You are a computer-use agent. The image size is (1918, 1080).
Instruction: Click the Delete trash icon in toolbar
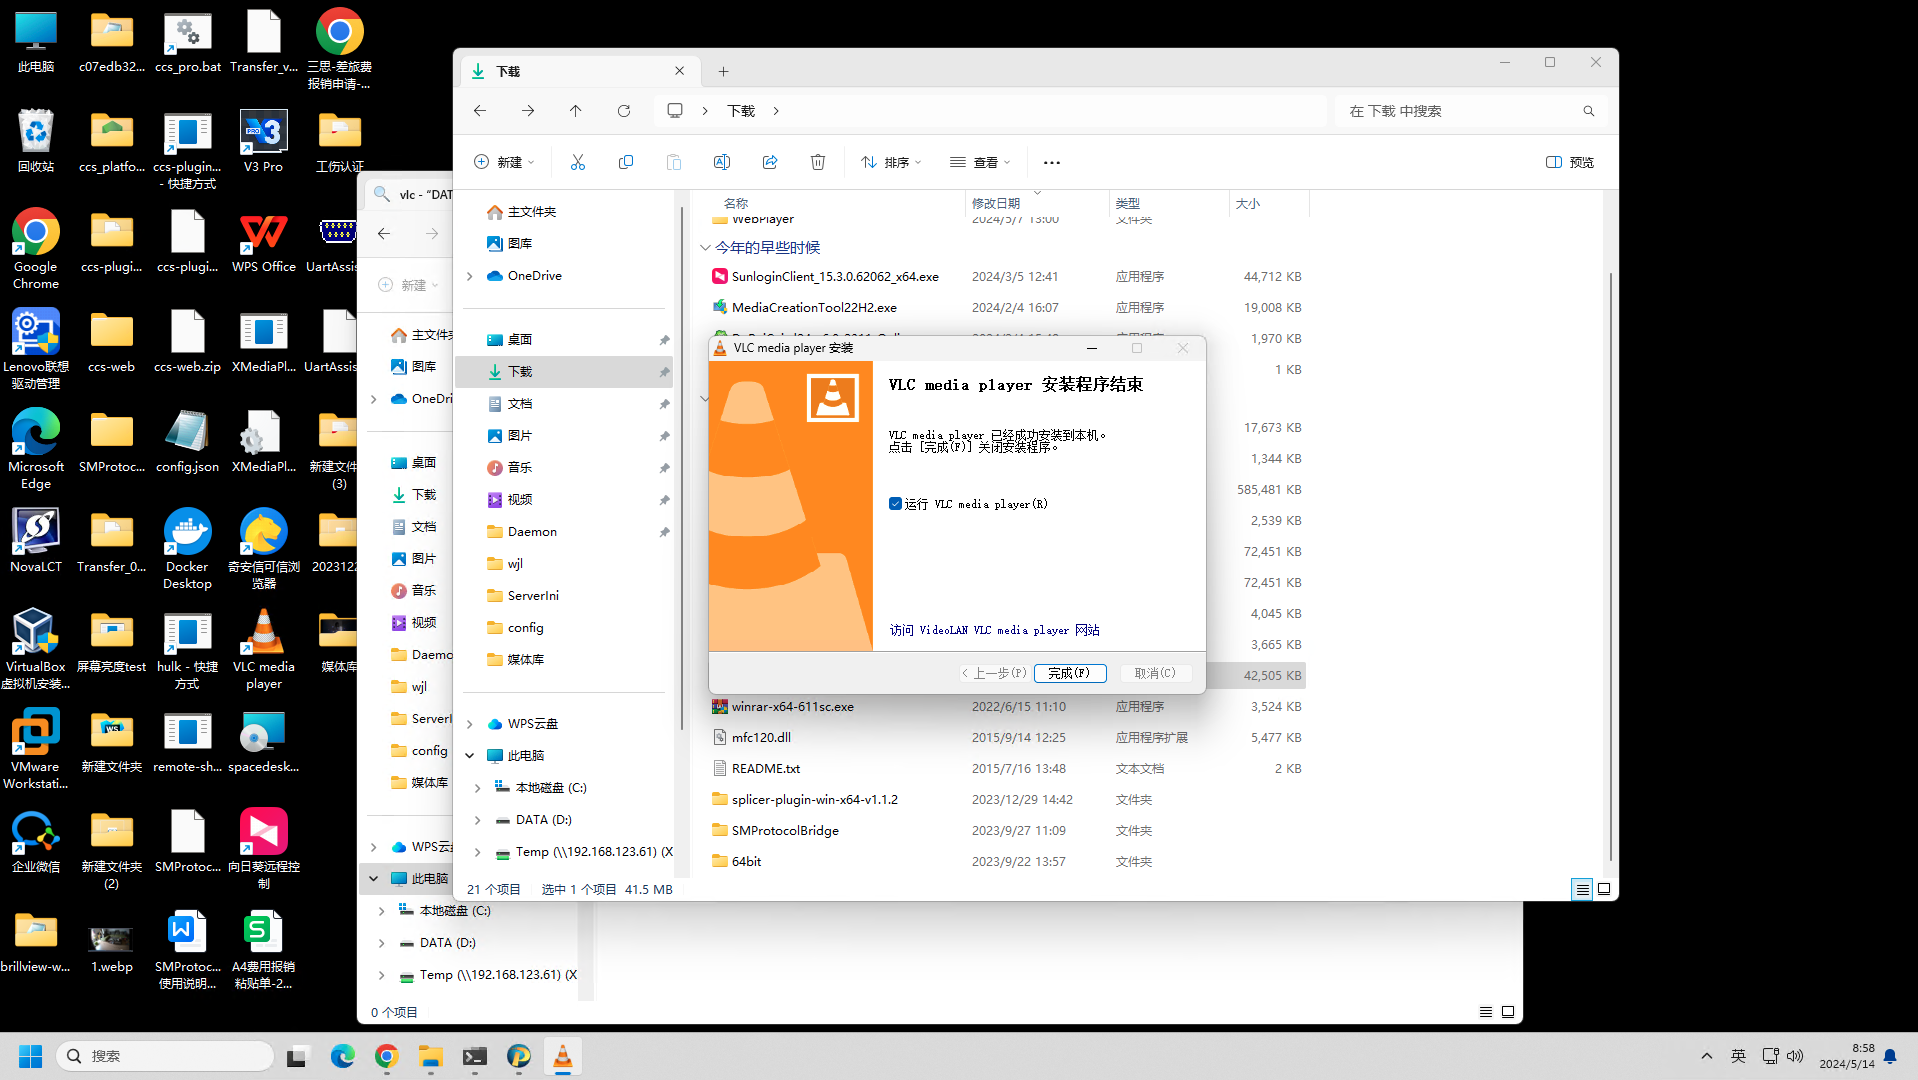(x=818, y=162)
